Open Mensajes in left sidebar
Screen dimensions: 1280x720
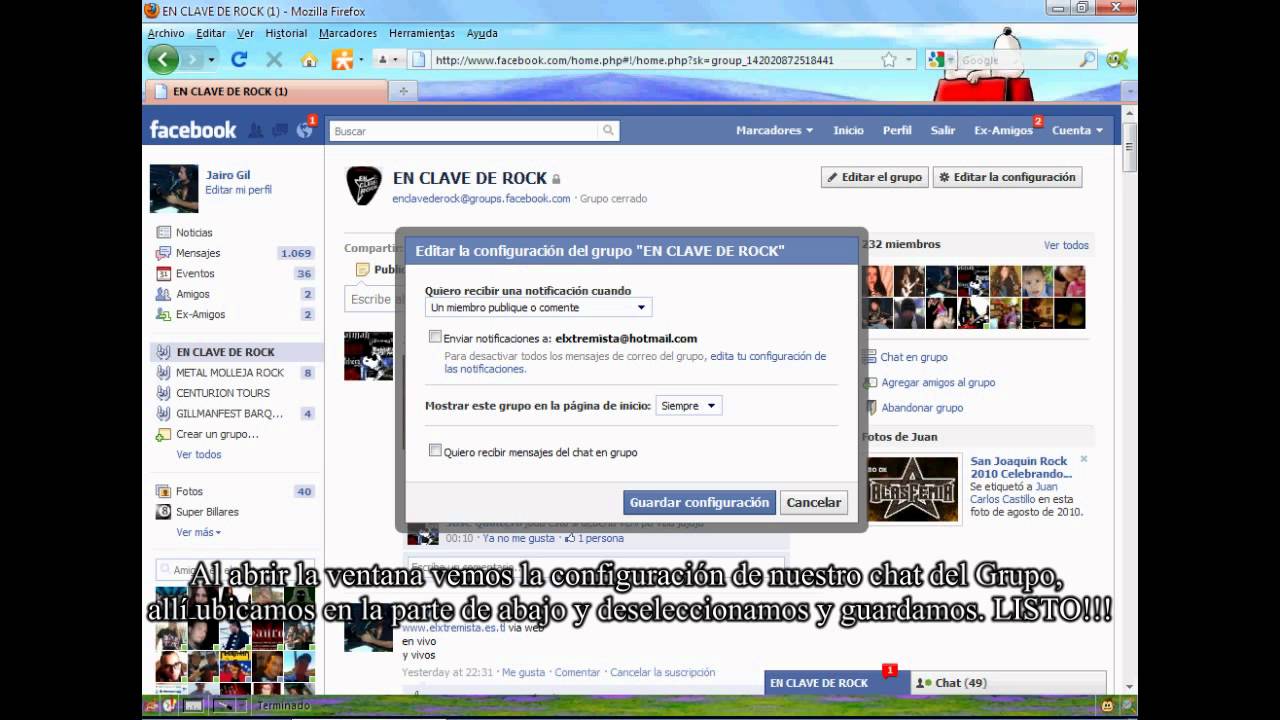[198, 253]
